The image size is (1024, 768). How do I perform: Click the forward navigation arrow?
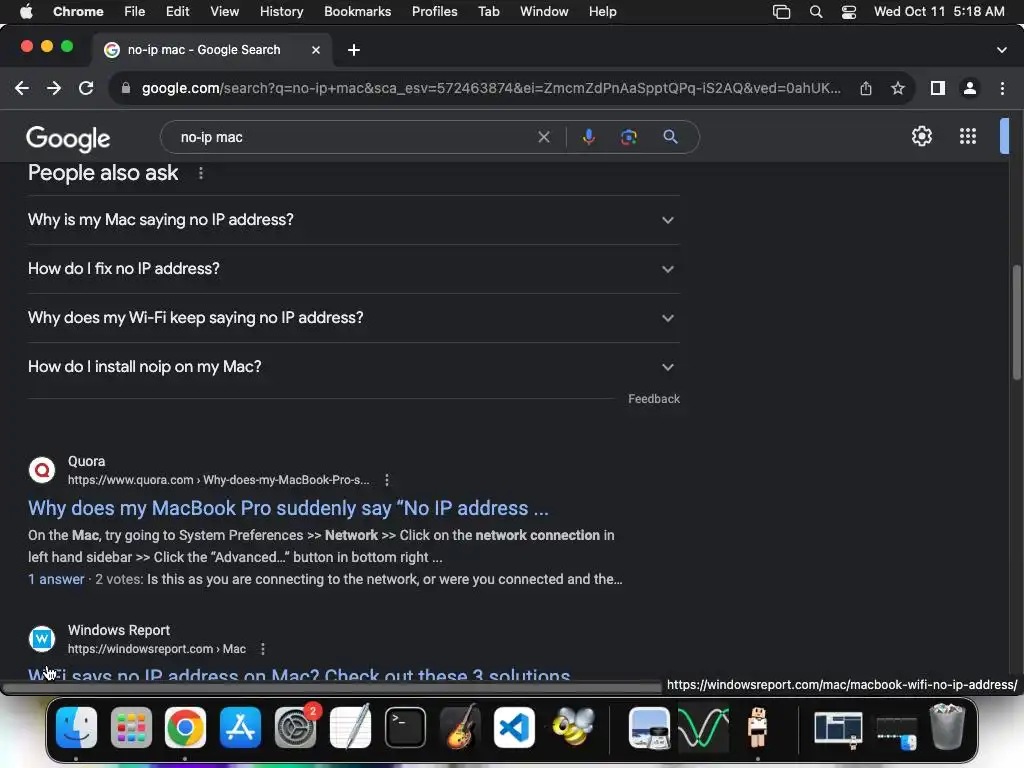pyautogui.click(x=54, y=88)
